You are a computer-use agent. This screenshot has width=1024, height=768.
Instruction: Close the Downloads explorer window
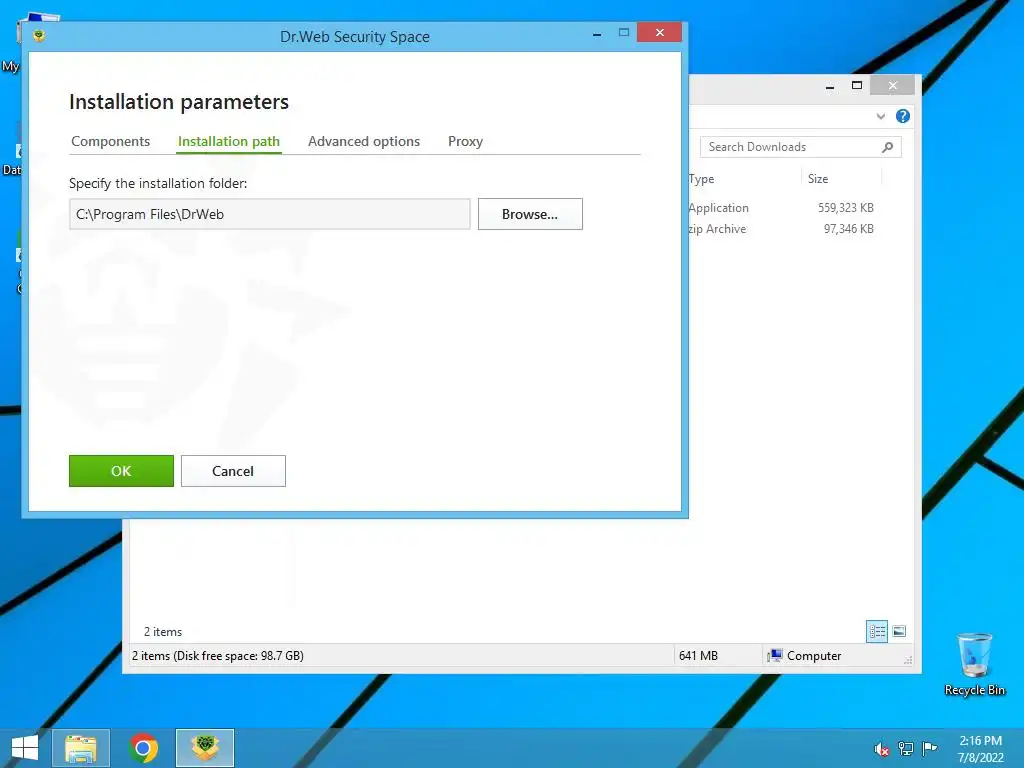coord(893,86)
